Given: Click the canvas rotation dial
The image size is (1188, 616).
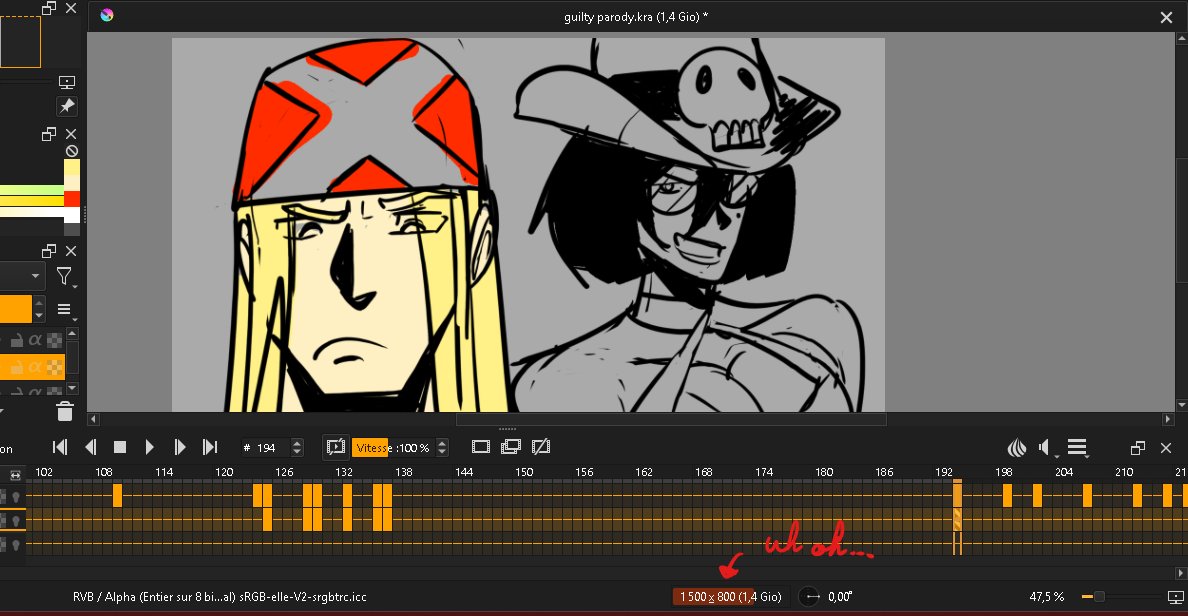Looking at the screenshot, I should tap(810, 597).
